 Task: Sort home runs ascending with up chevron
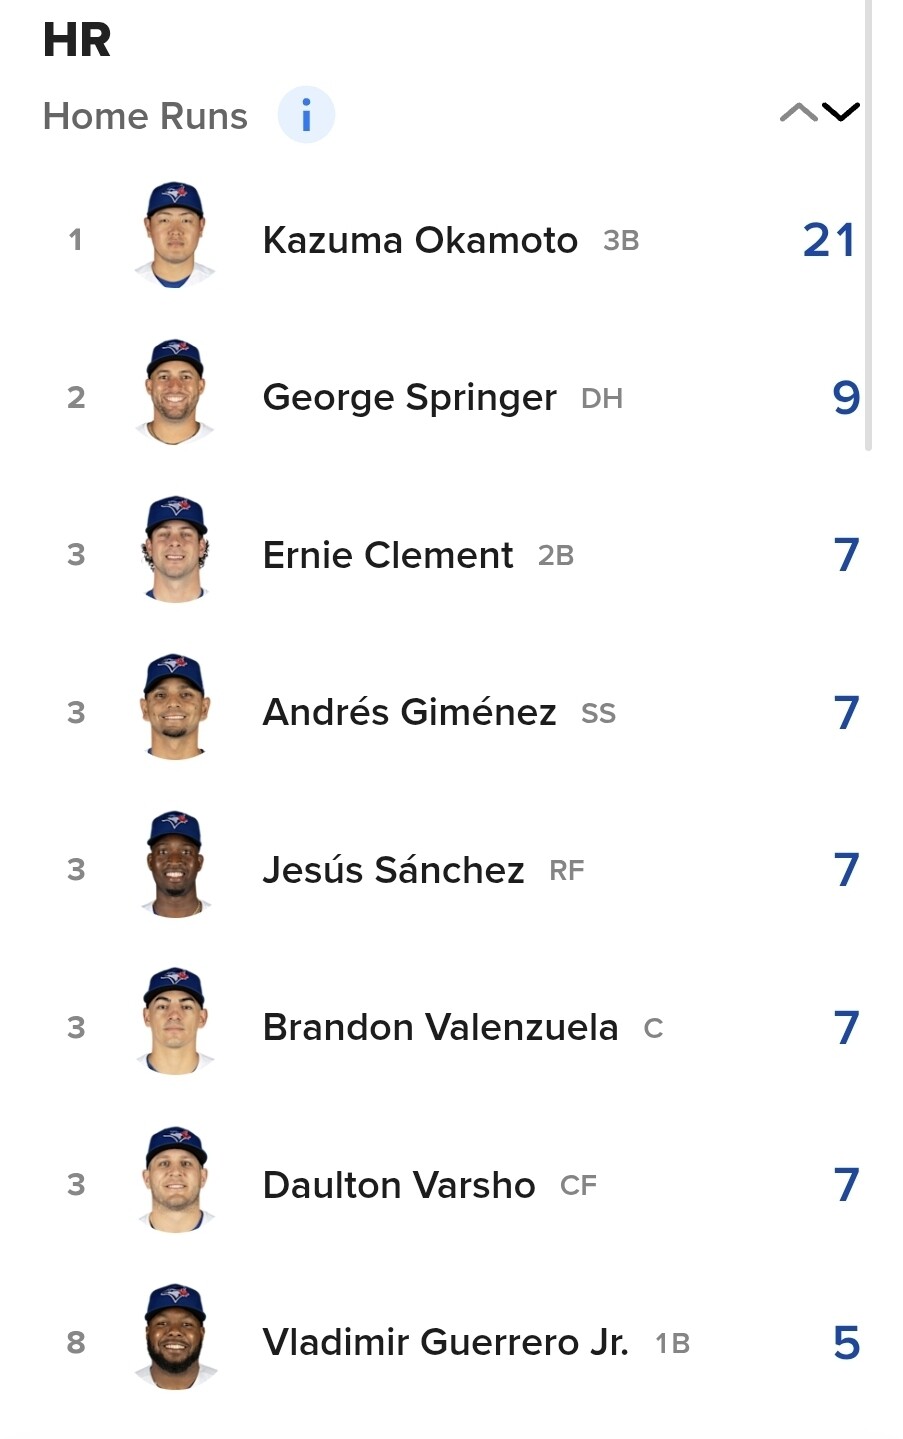tap(798, 112)
